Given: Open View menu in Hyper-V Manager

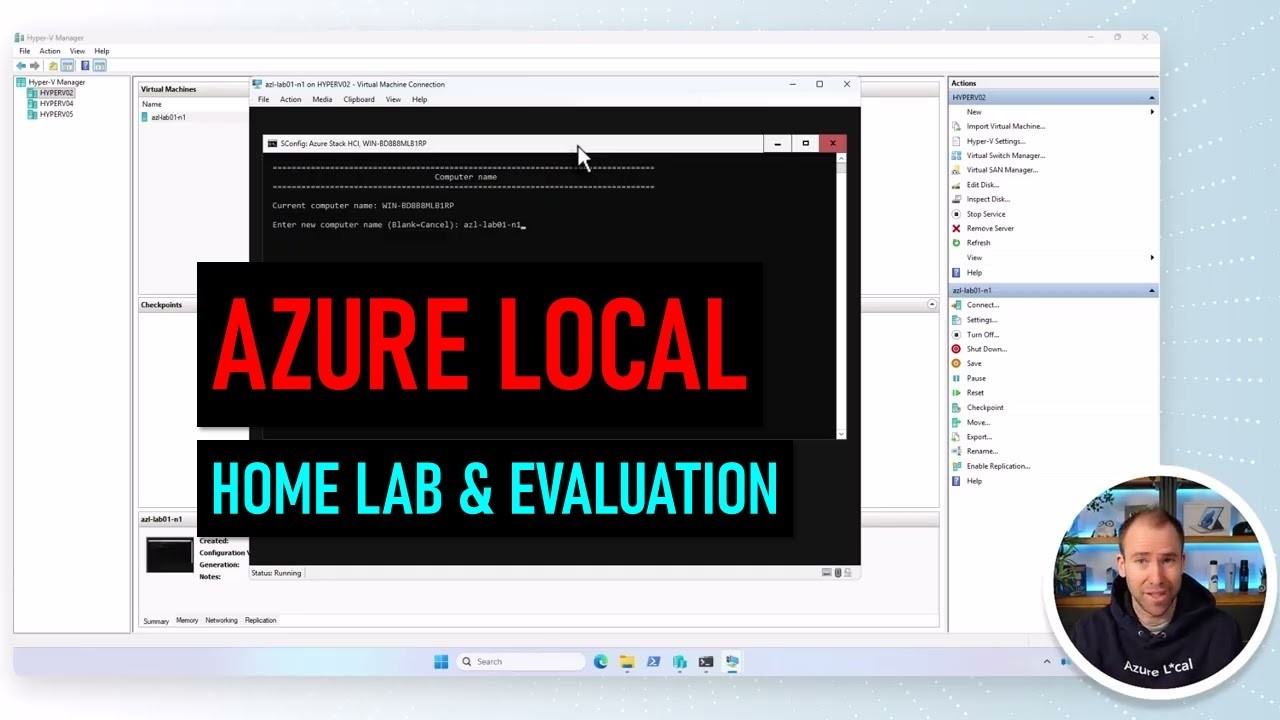Looking at the screenshot, I should click(x=77, y=51).
